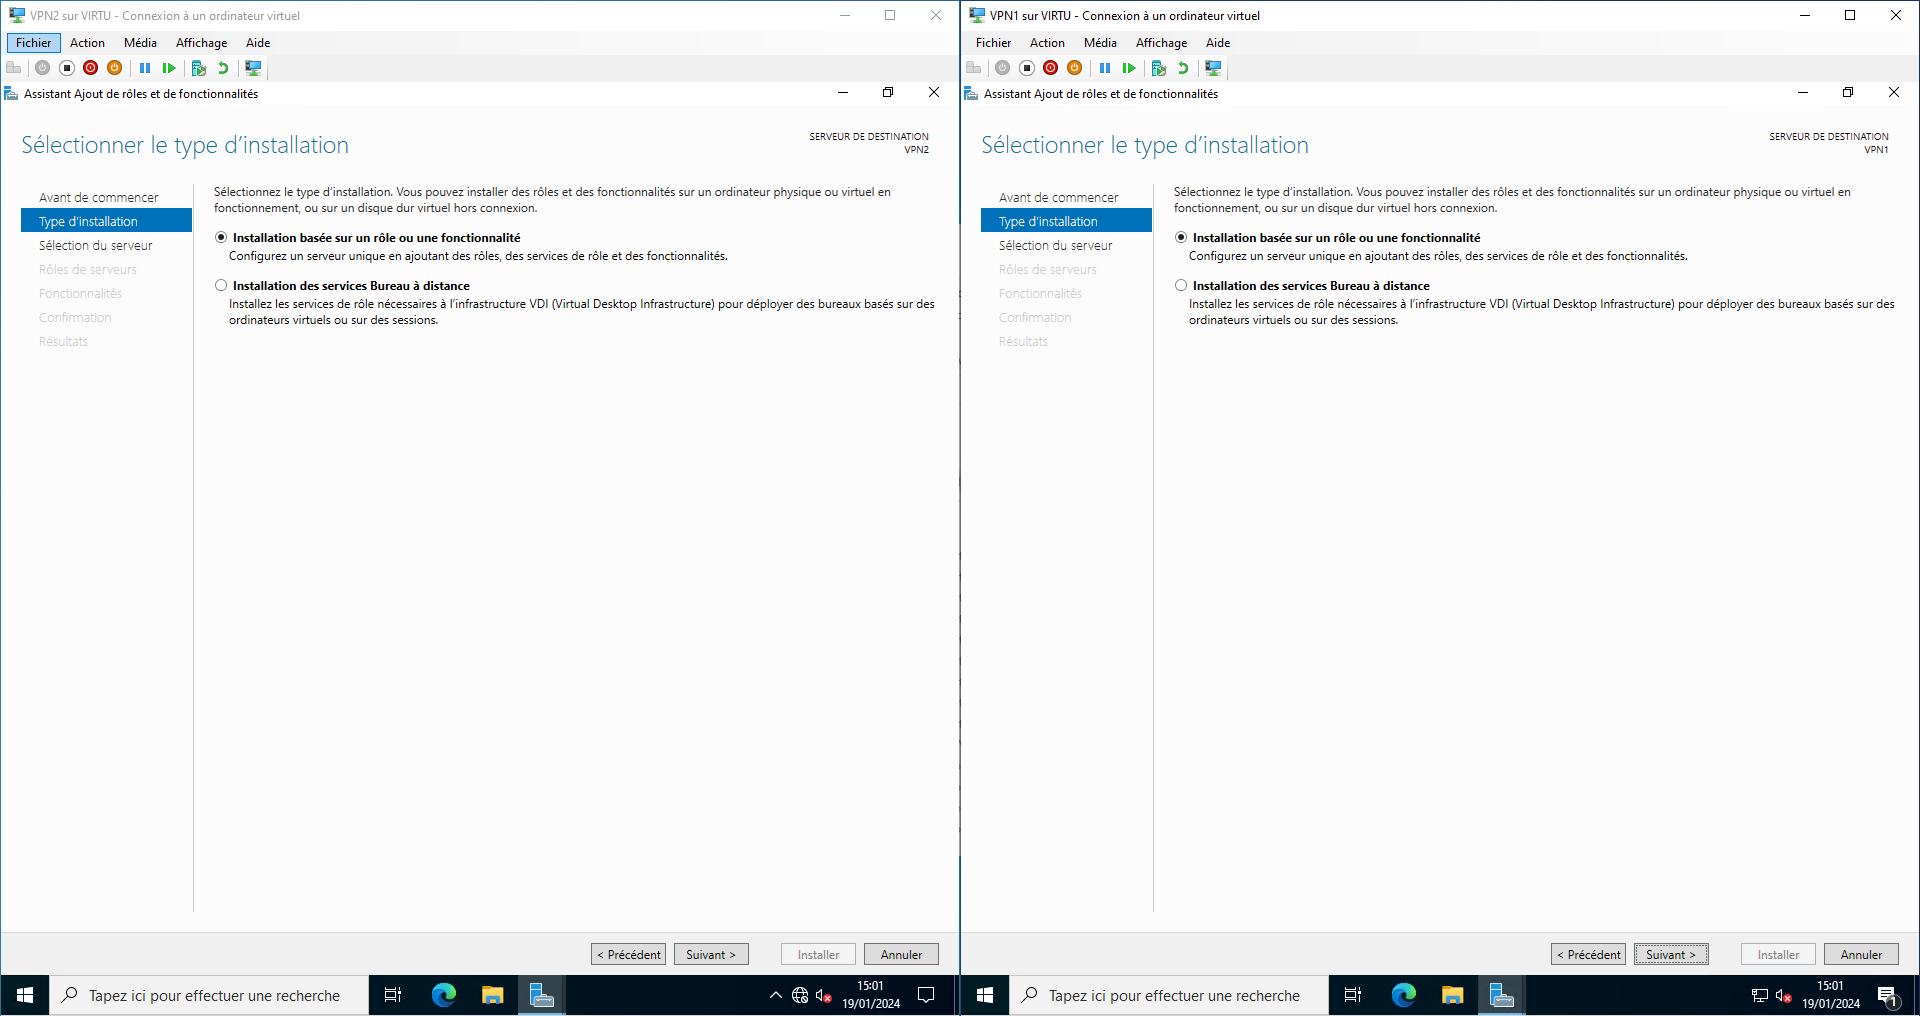Go to Sélection du serveur step on VPN2
The height and width of the screenshot is (1016, 1920).
[x=96, y=246]
